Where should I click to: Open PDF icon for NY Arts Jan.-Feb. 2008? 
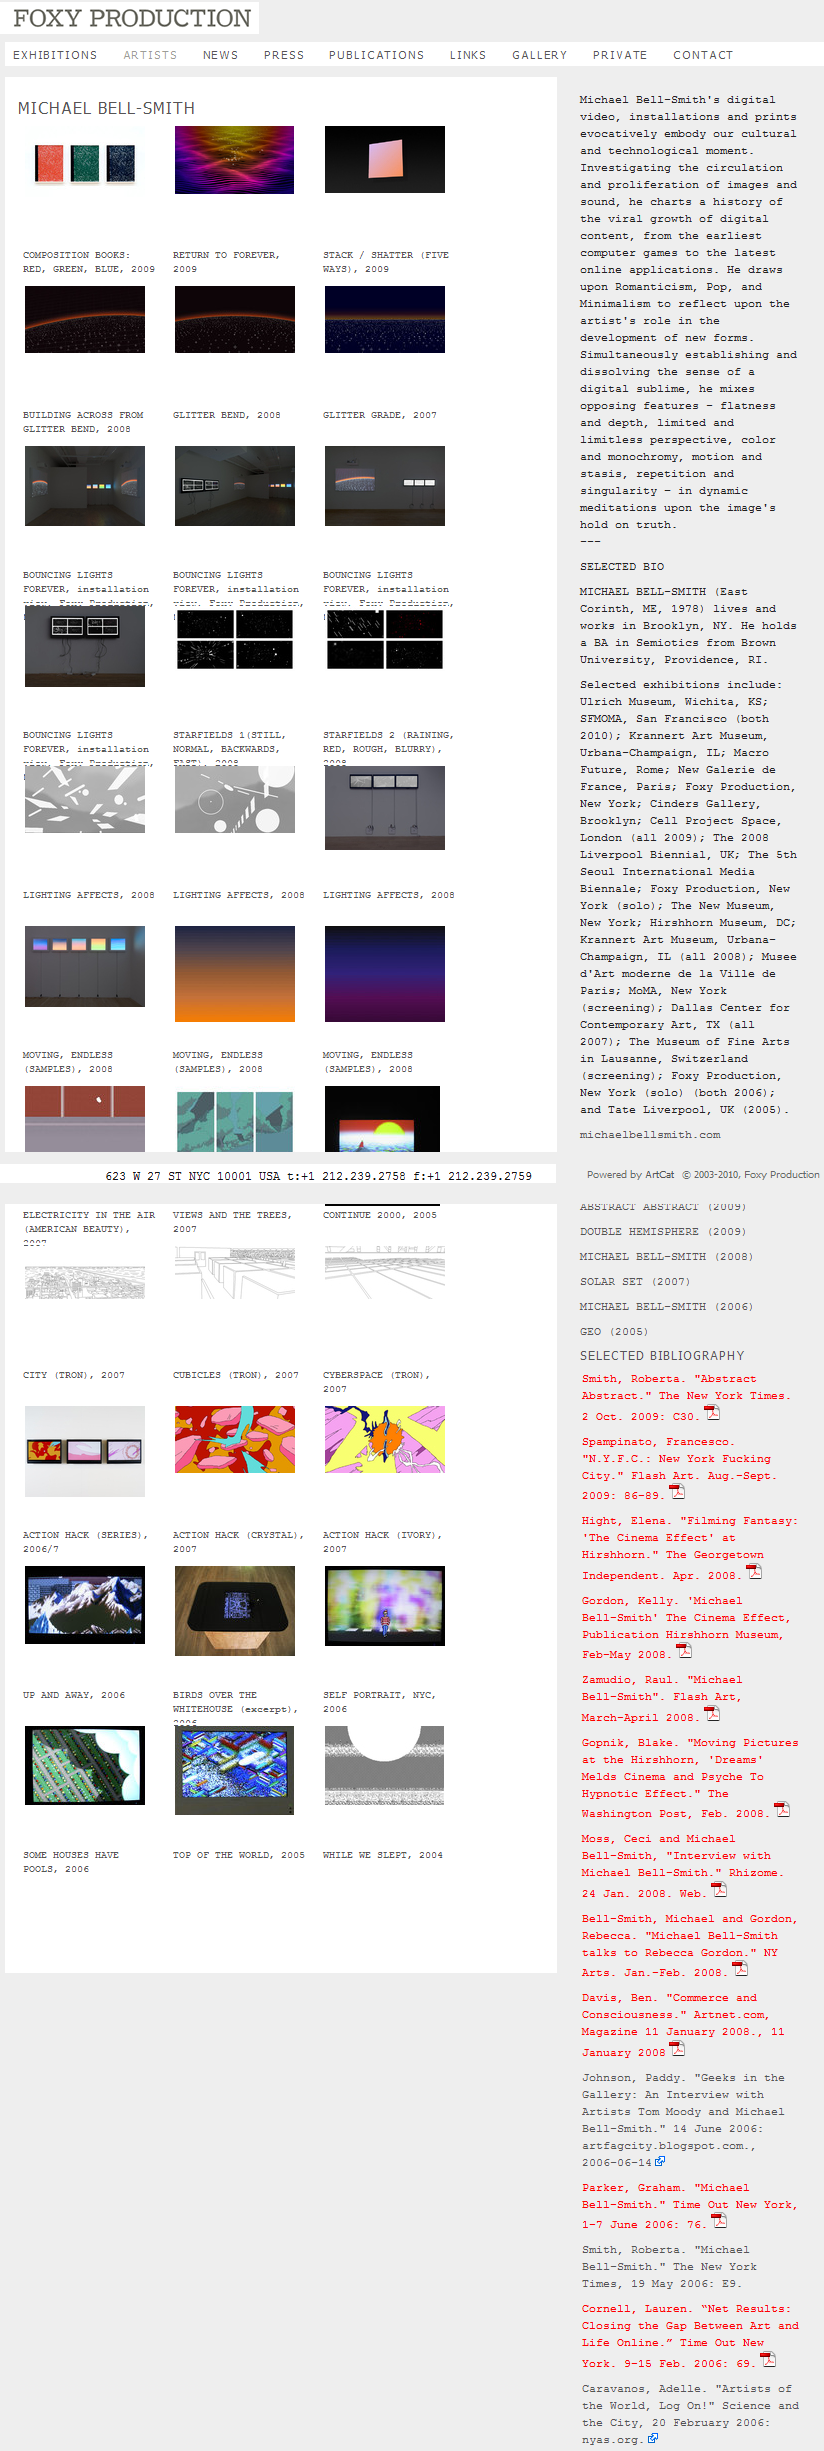click(740, 1969)
